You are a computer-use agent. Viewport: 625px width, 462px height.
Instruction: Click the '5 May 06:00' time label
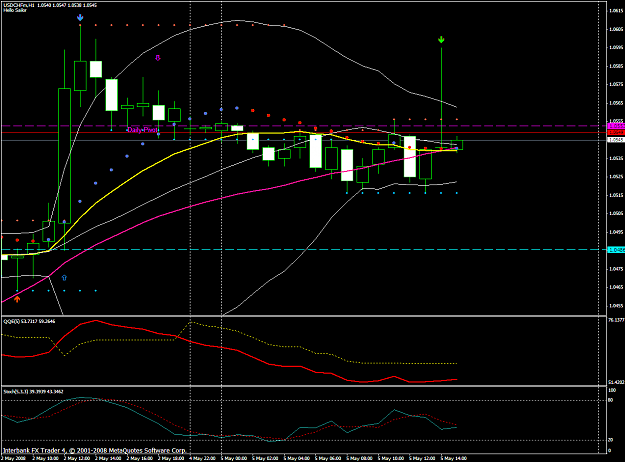tap(328, 458)
